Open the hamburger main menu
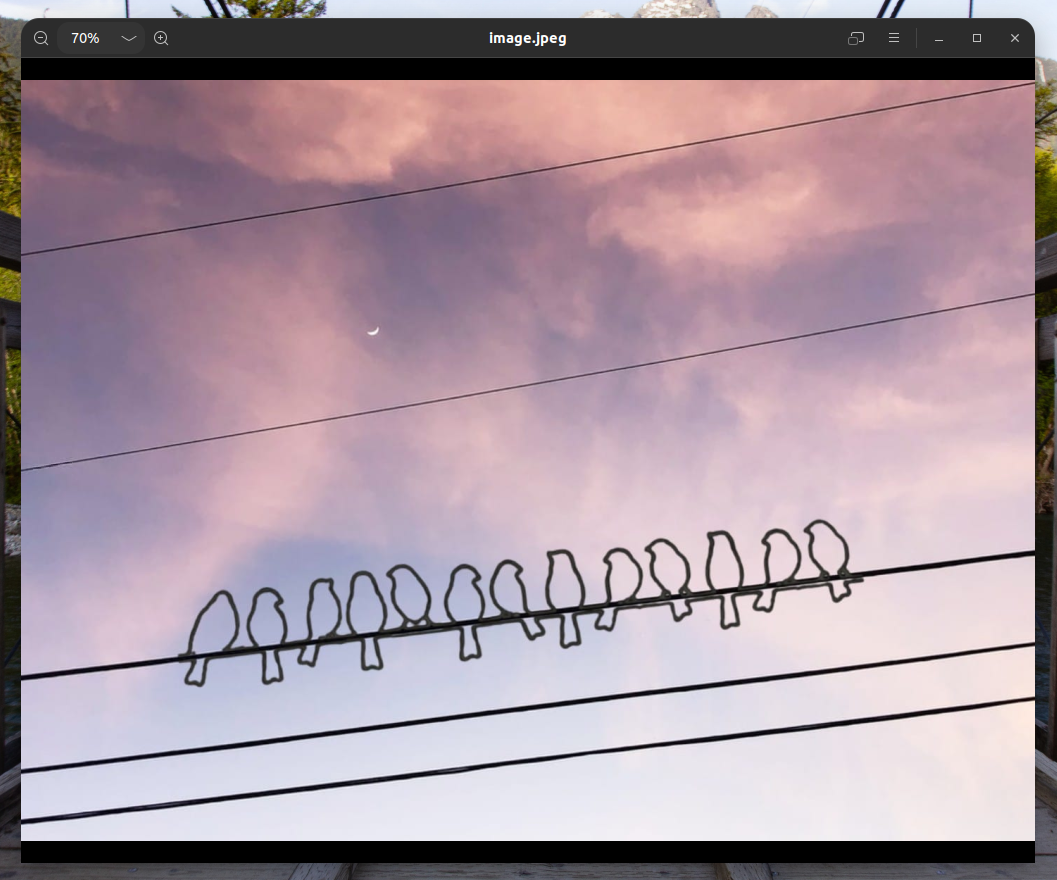Screen dimensions: 1057x880 click(x=894, y=38)
